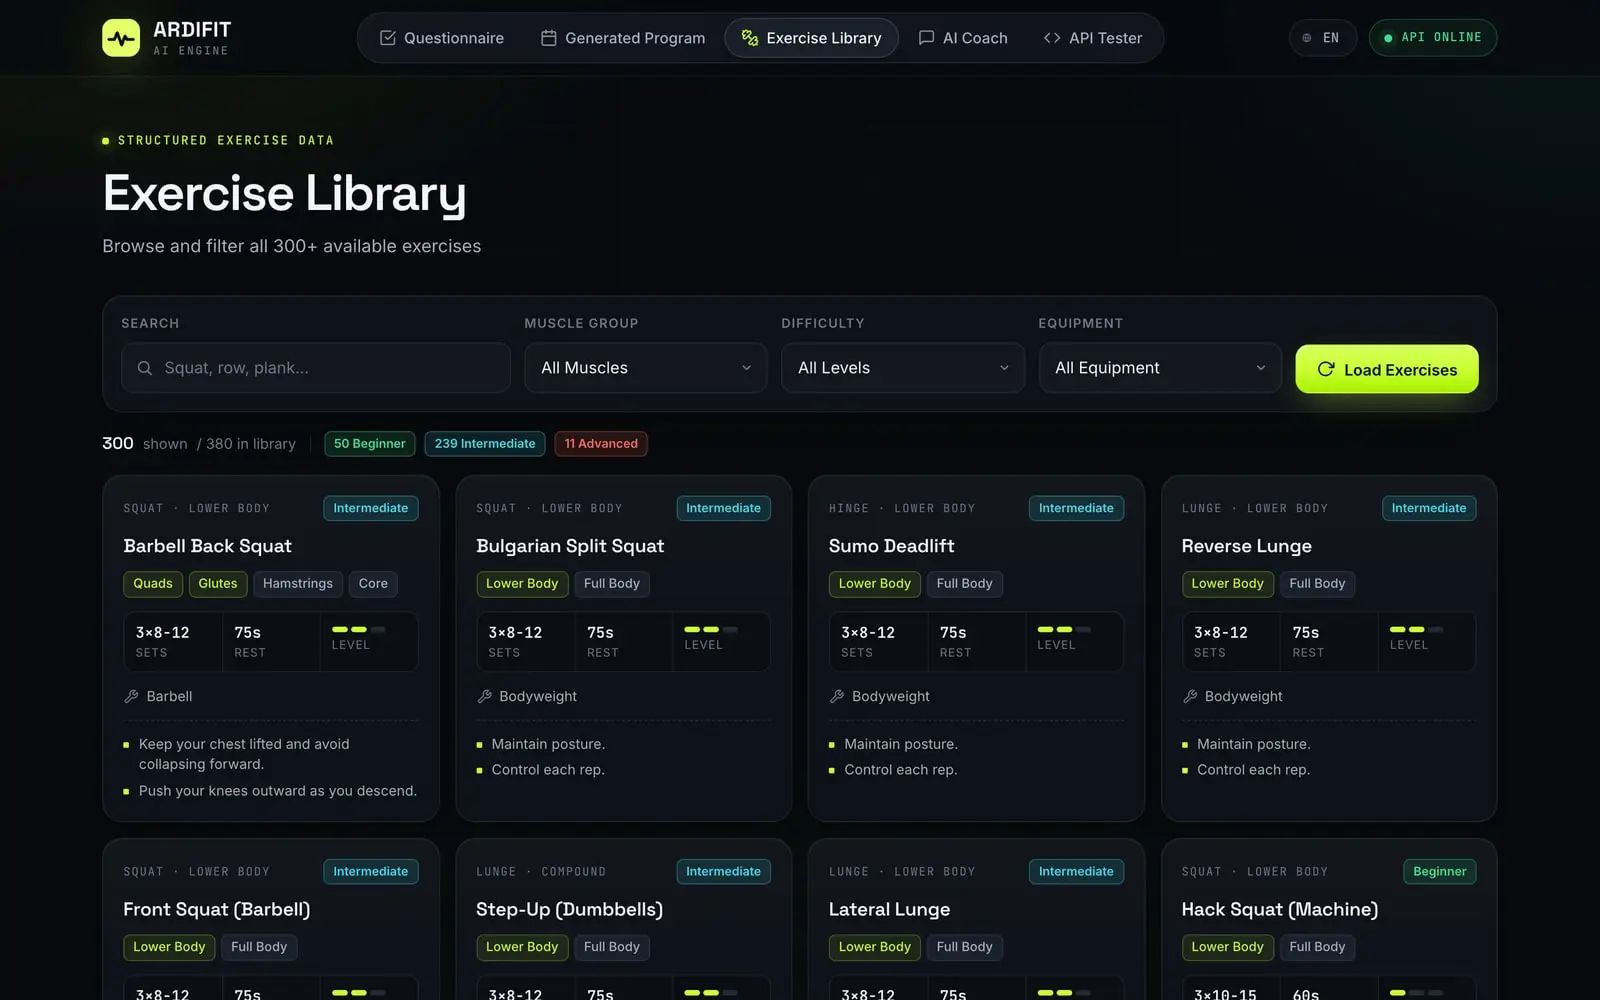Open the Muscle Group dropdown
Screen dimensions: 1600x1000
point(646,368)
